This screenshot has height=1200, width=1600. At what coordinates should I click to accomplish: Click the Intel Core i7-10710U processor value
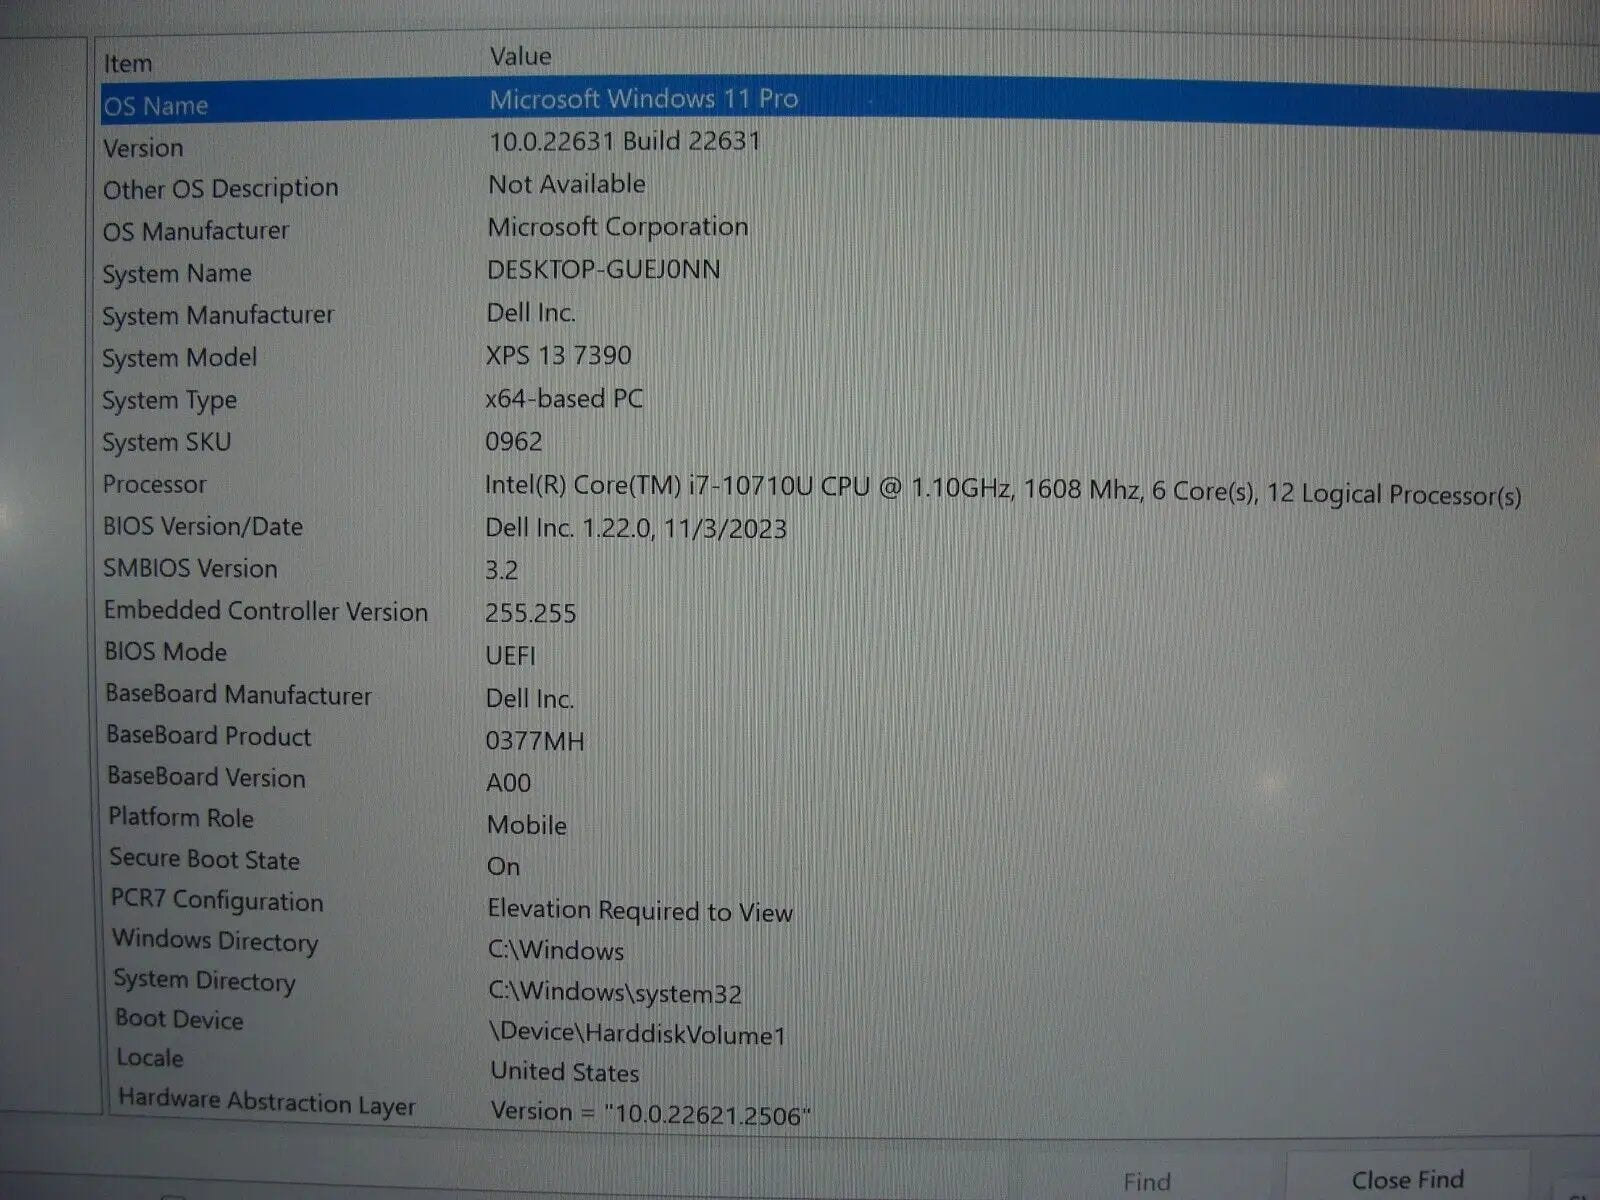(x=1003, y=491)
